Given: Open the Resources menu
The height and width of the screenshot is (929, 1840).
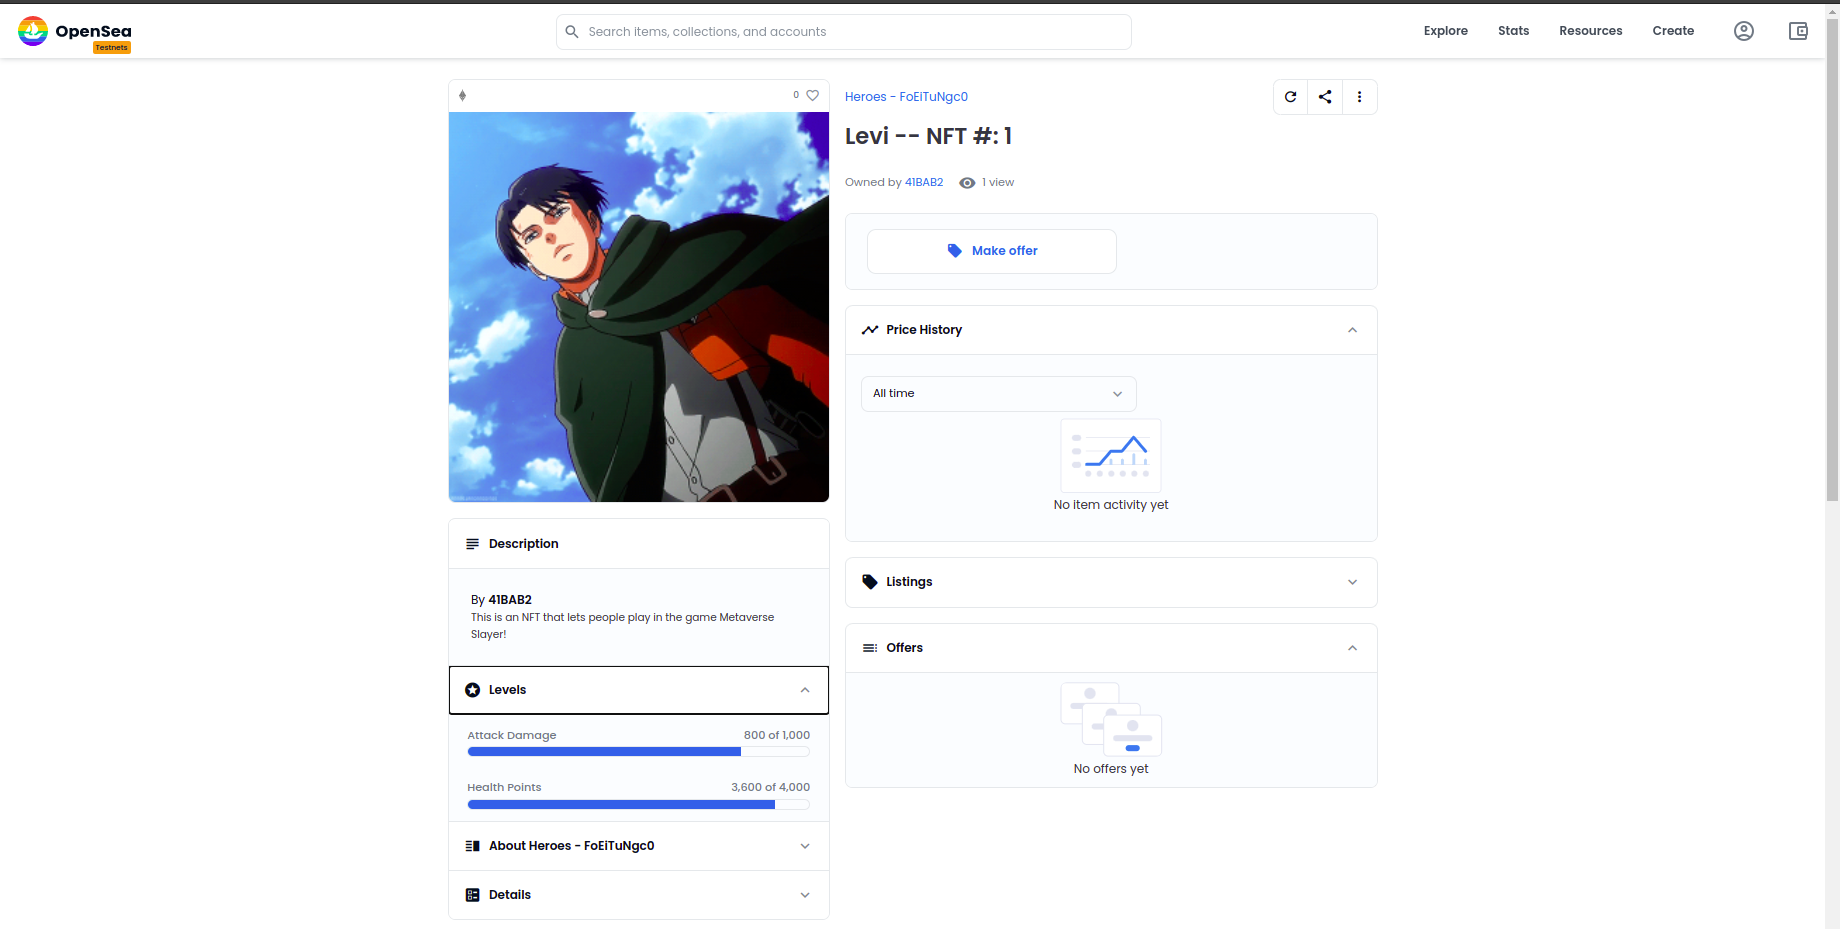Looking at the screenshot, I should 1591,31.
